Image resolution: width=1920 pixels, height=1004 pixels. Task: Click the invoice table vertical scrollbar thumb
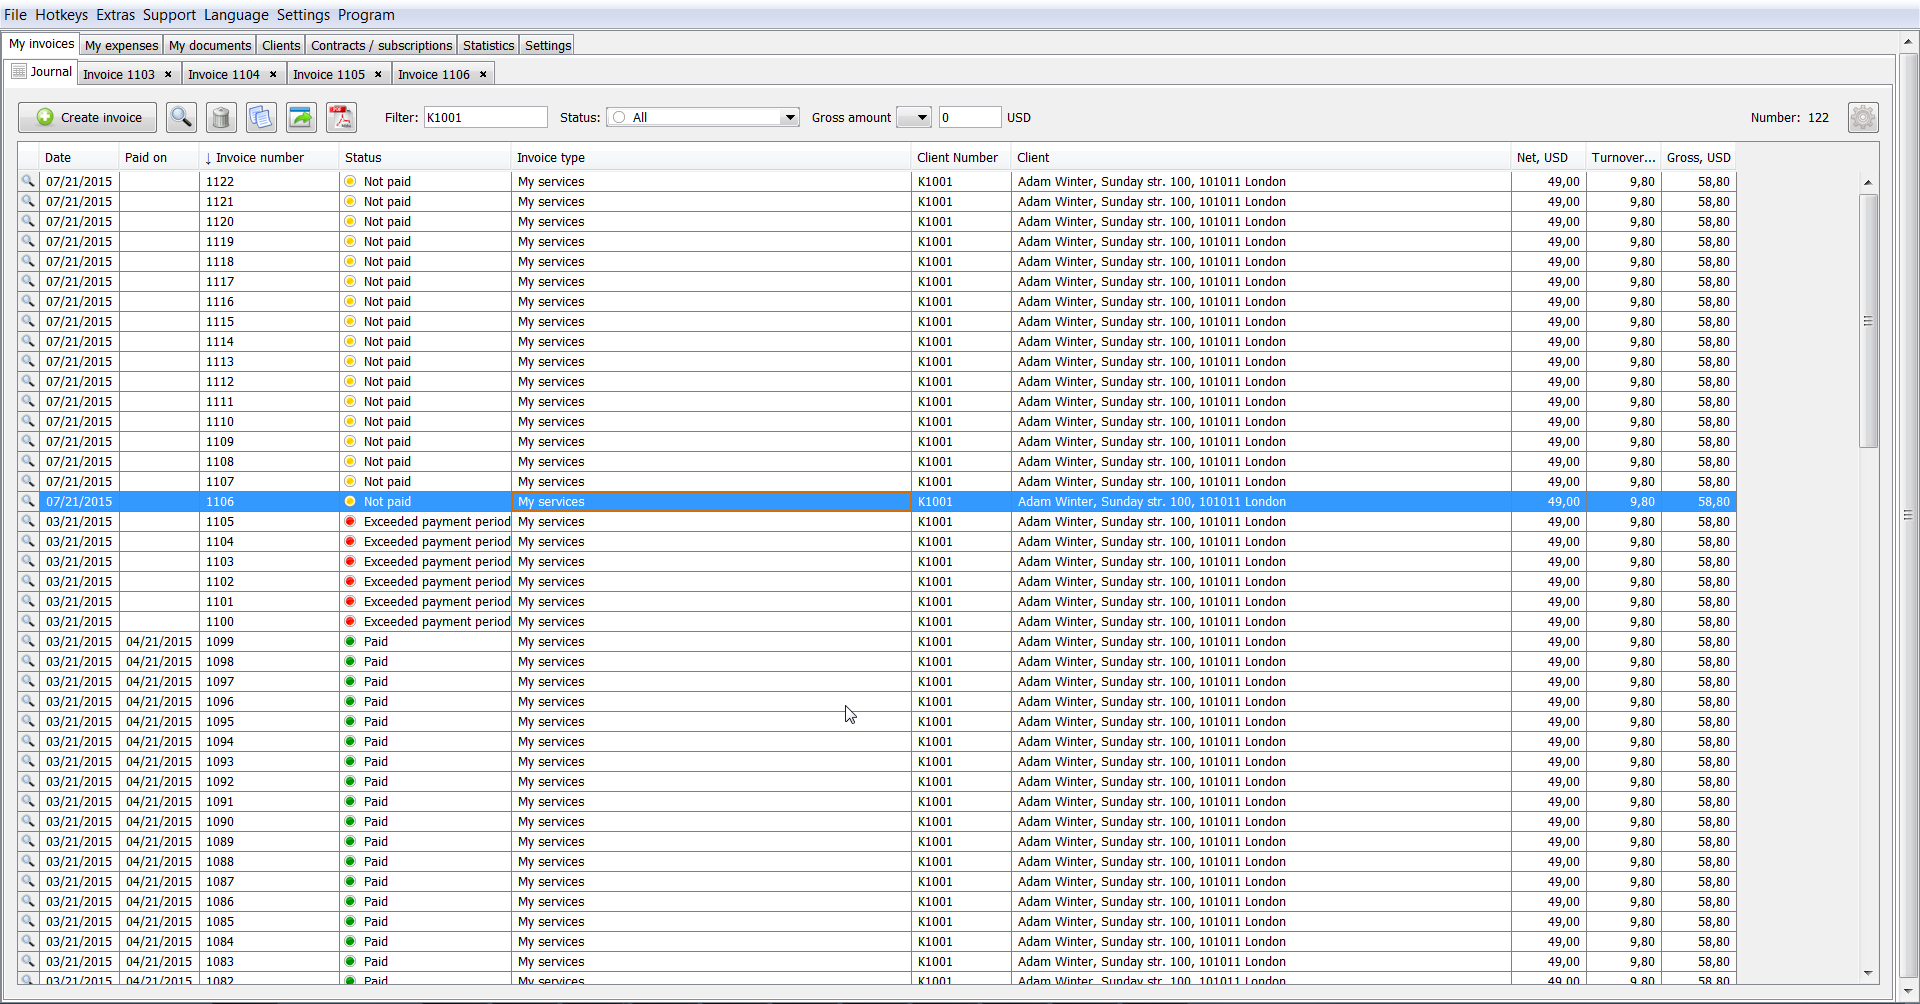coord(1868,320)
